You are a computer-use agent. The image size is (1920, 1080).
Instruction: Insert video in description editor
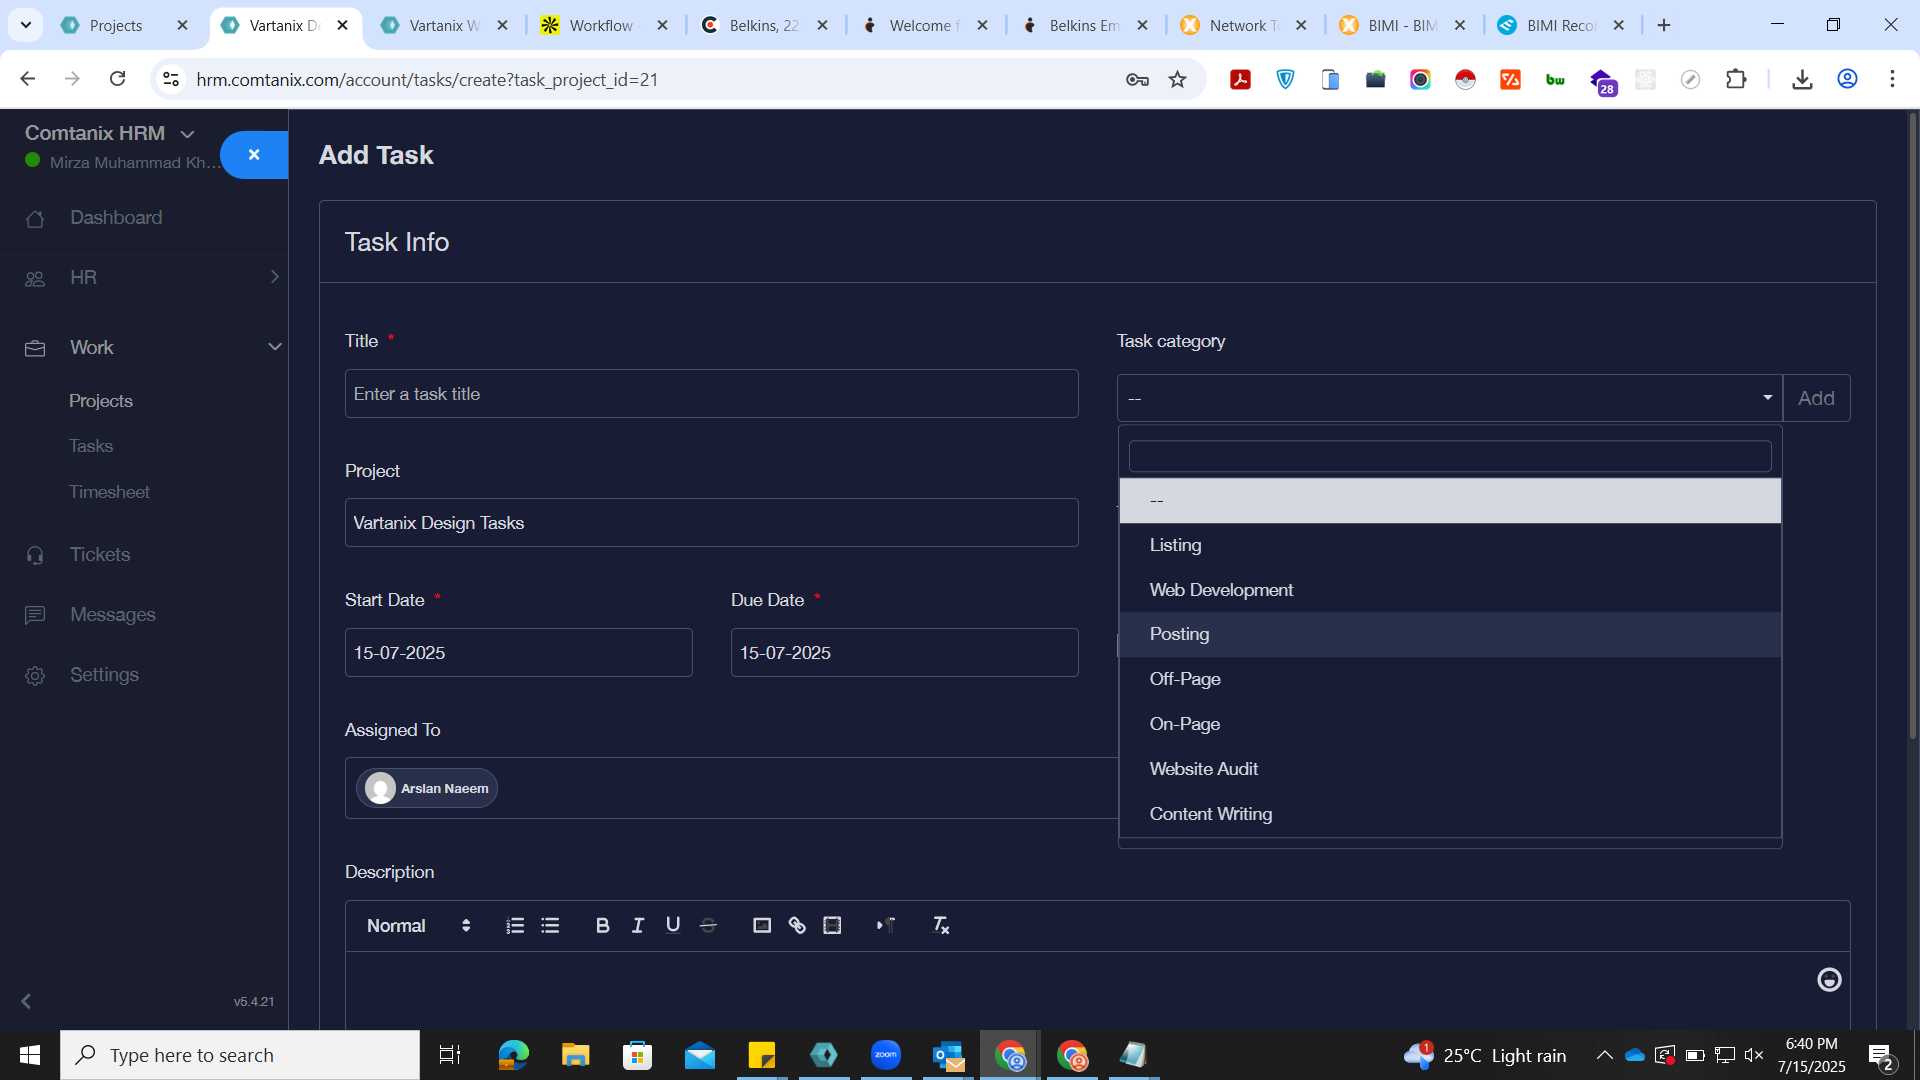coord(832,926)
